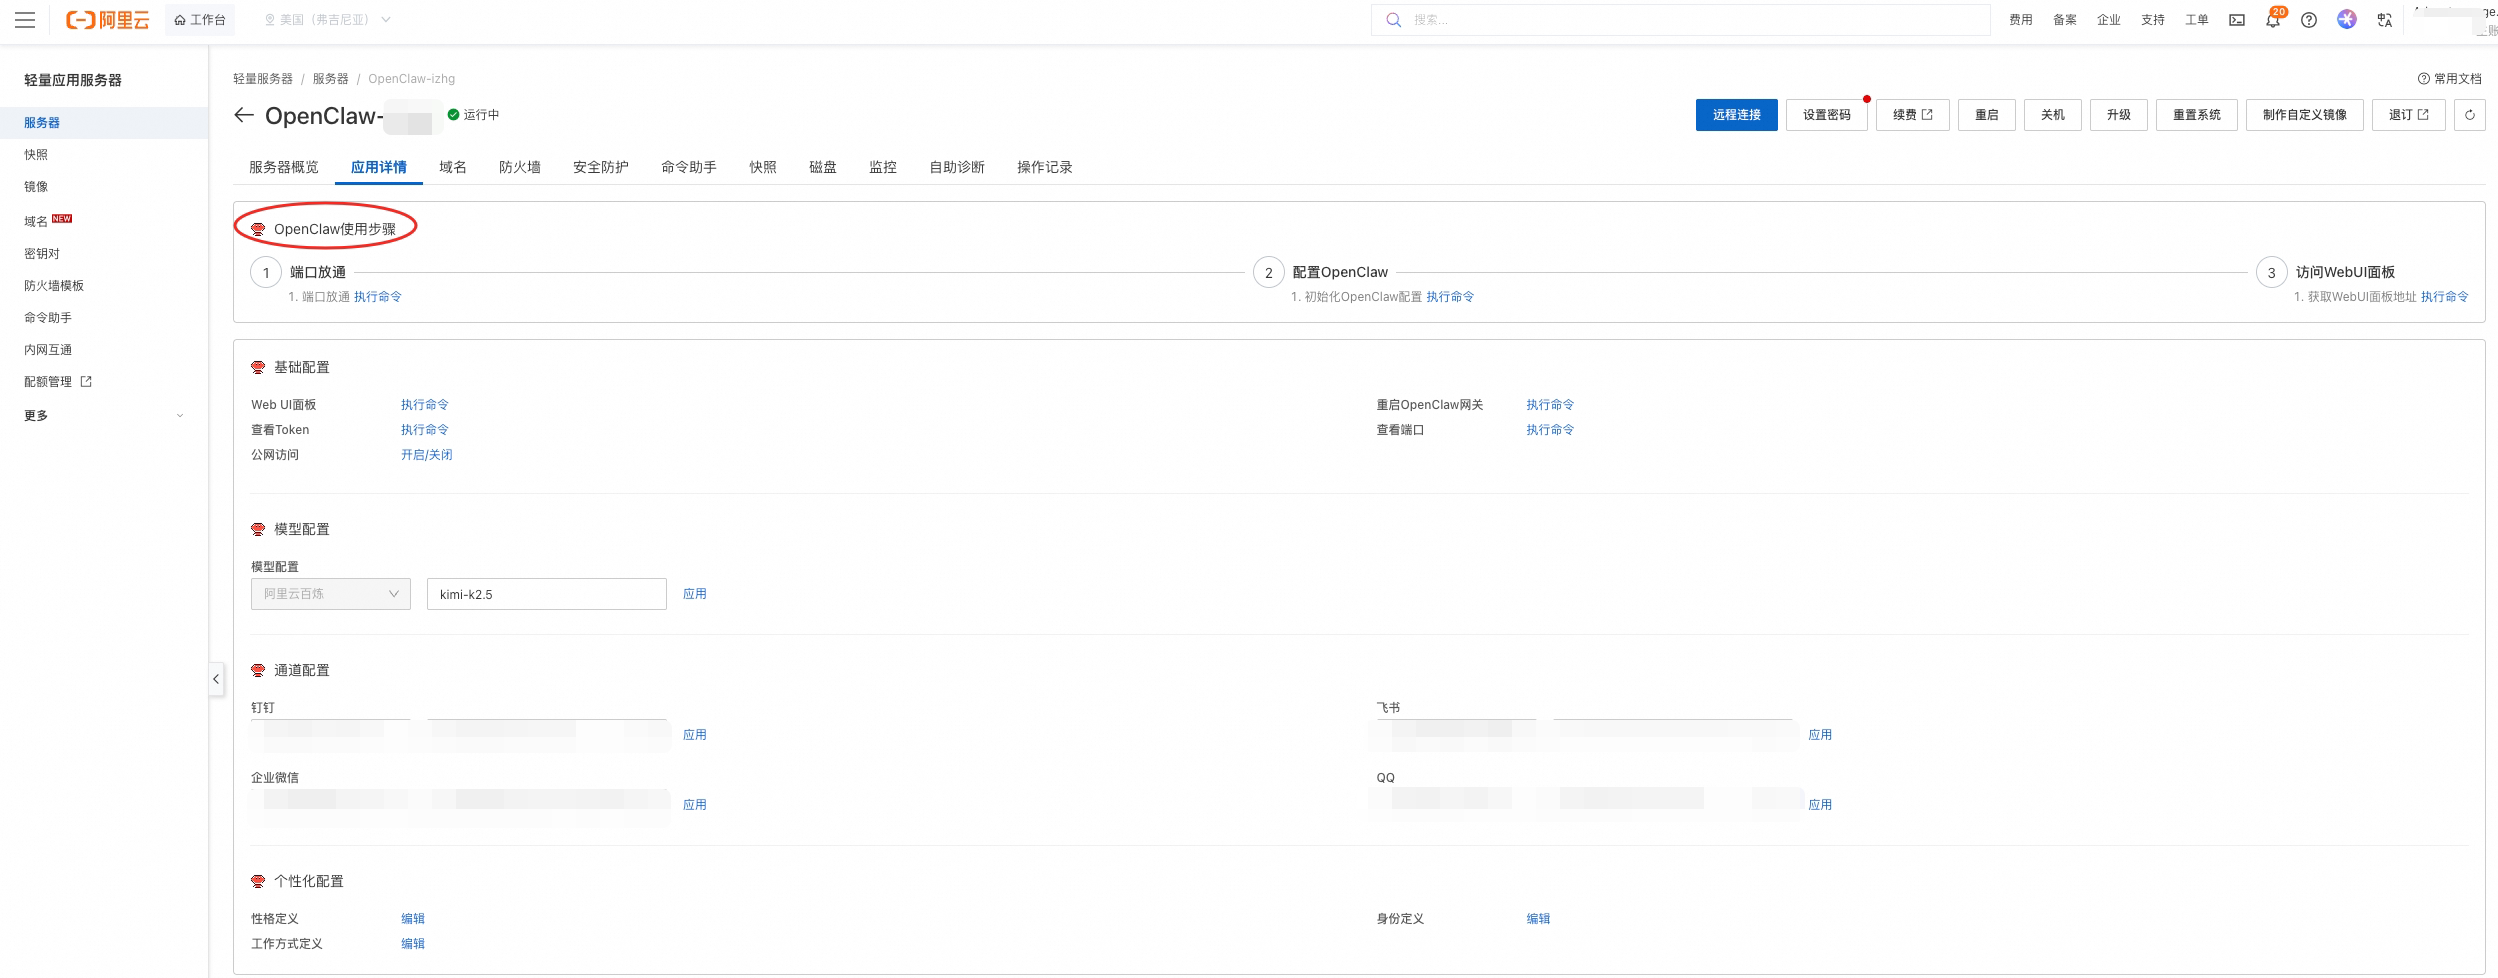Switch to the 监控 tab
Viewport: 2498px width, 978px height.
tap(883, 167)
